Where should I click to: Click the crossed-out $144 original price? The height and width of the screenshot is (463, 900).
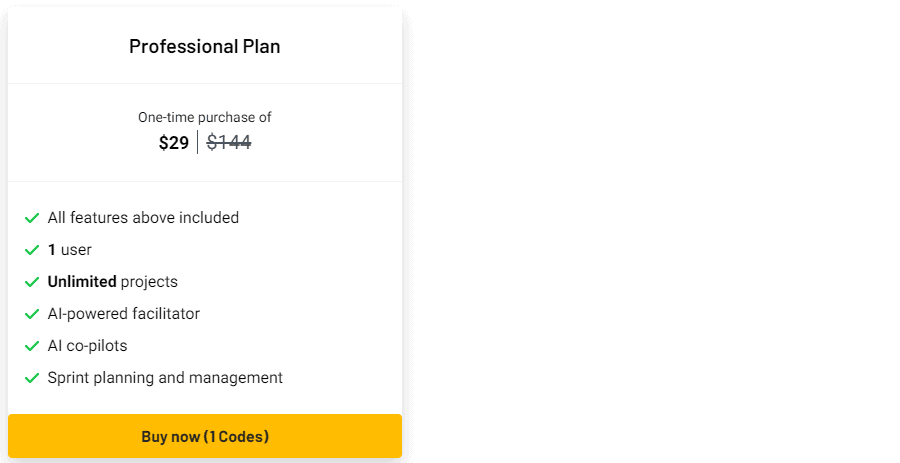click(x=229, y=143)
